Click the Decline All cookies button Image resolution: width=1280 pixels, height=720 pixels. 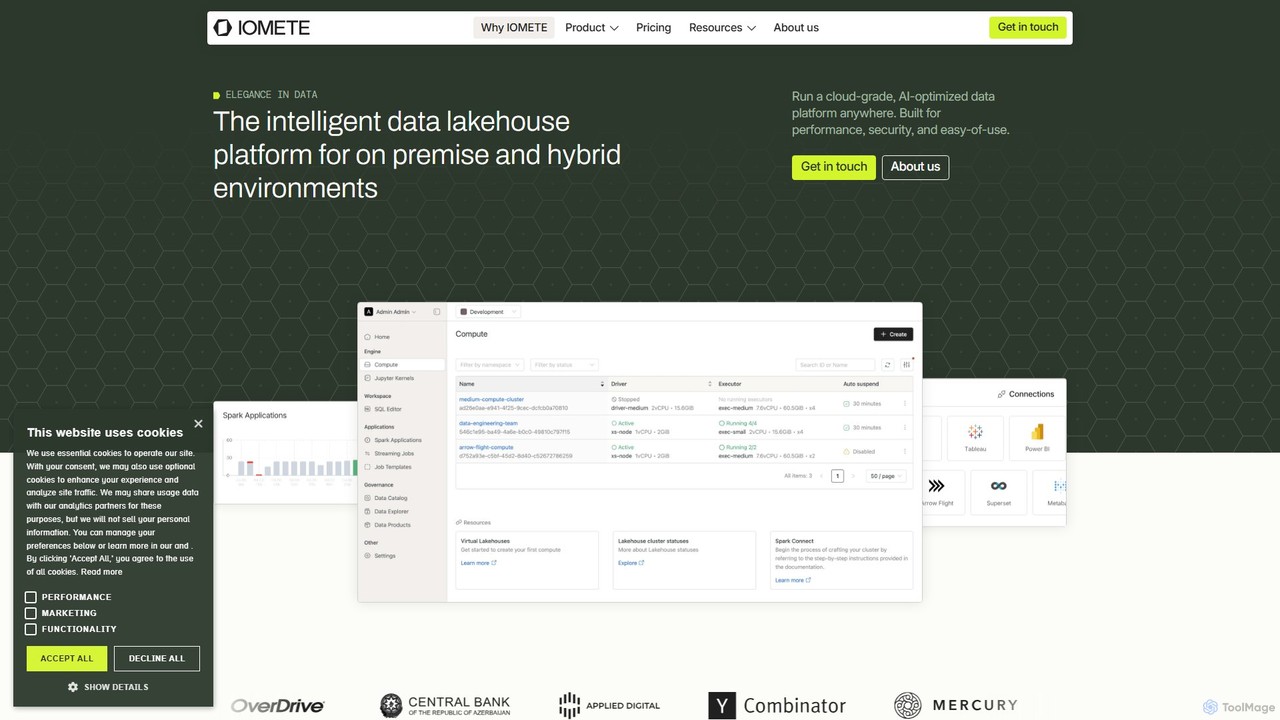(x=157, y=658)
